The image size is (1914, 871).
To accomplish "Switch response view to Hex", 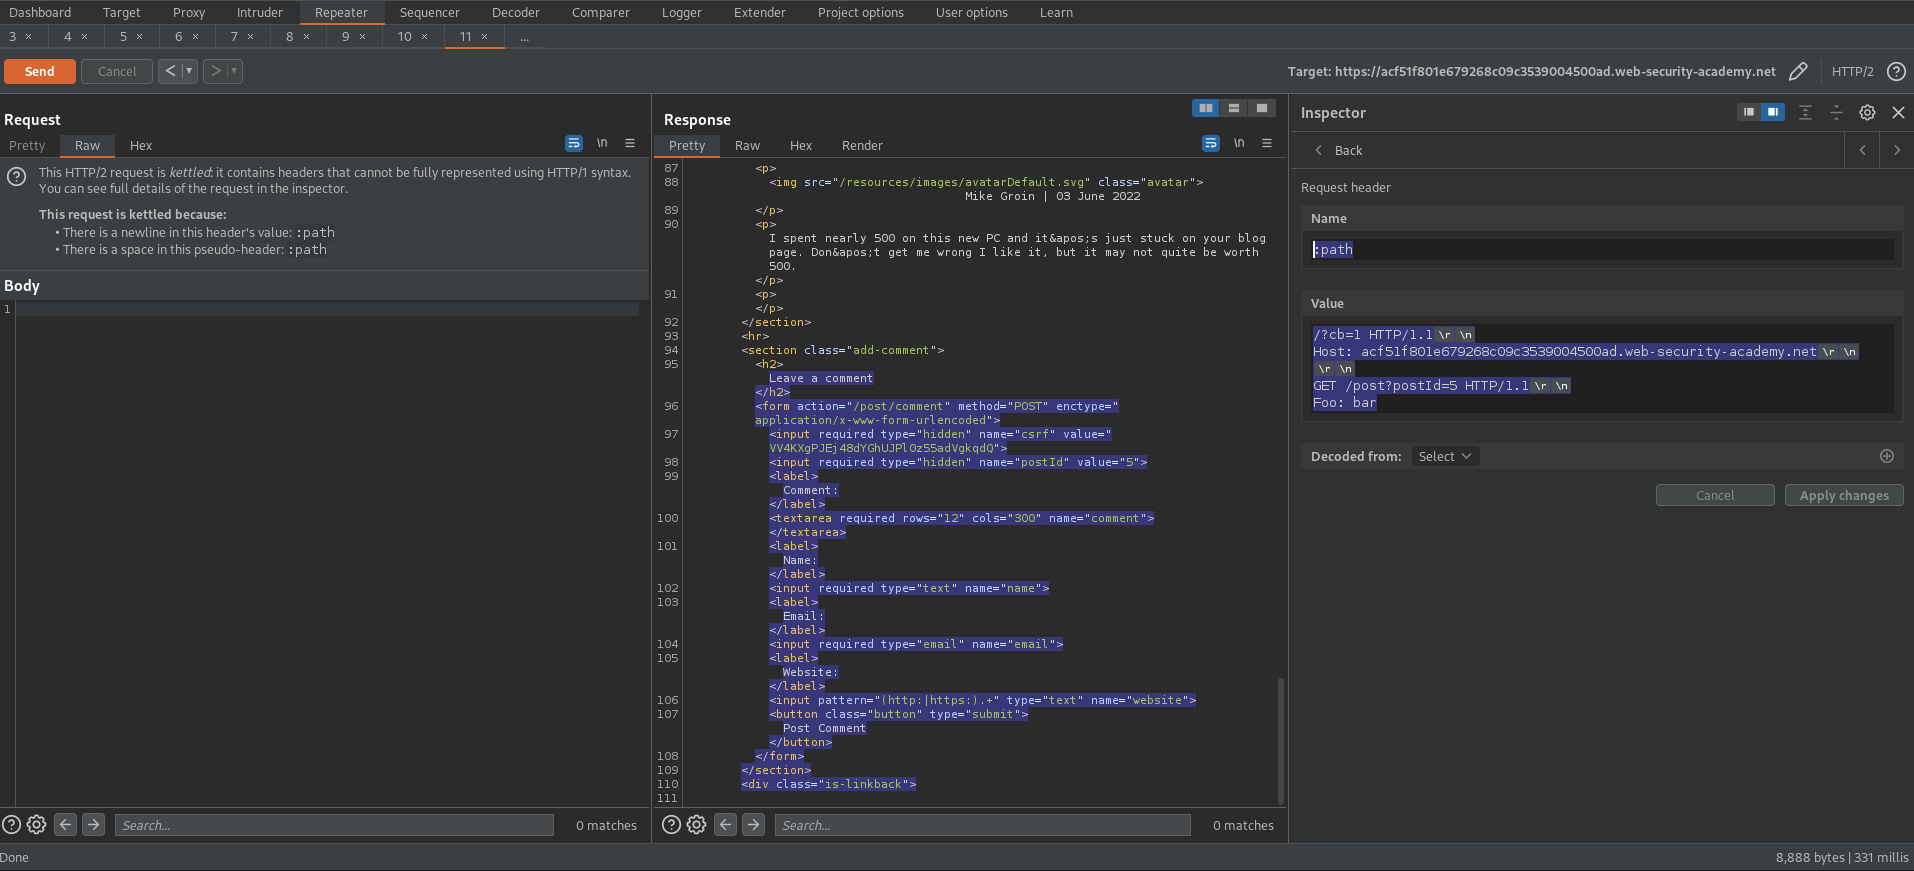I will click(801, 145).
